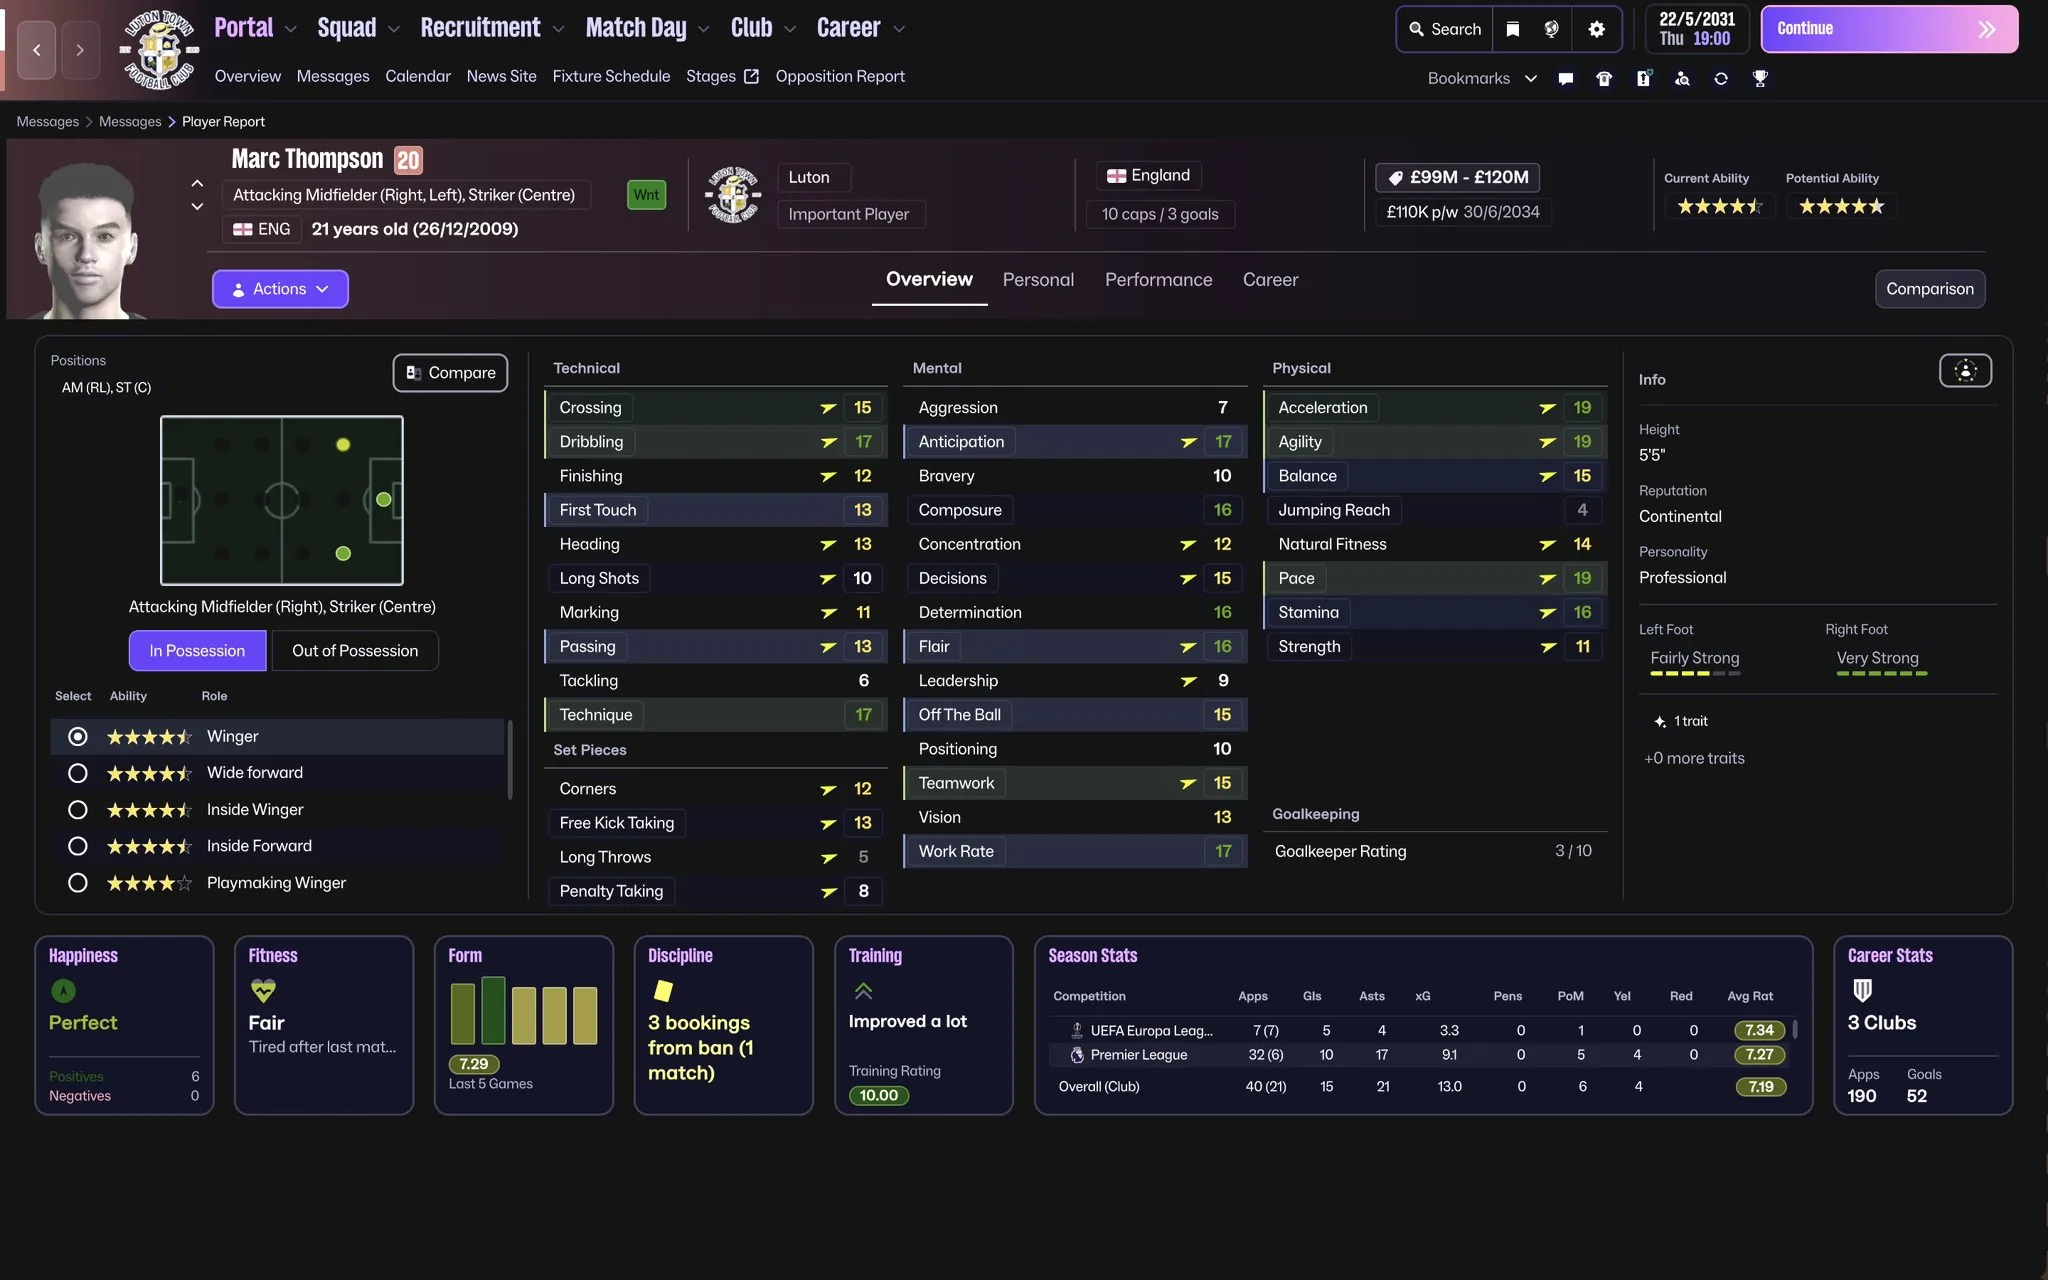Screen dimensions: 2048x1280
Task: Select the Winger role radio button
Action: 77,737
